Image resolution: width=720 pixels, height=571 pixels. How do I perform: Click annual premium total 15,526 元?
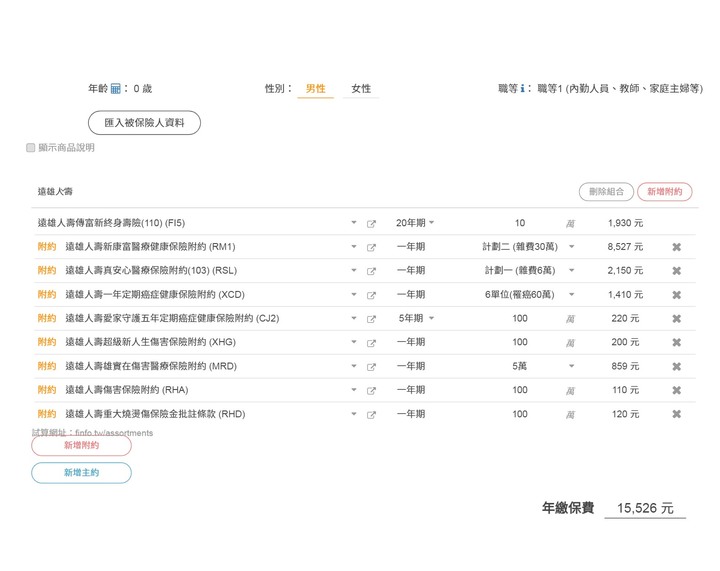645,508
